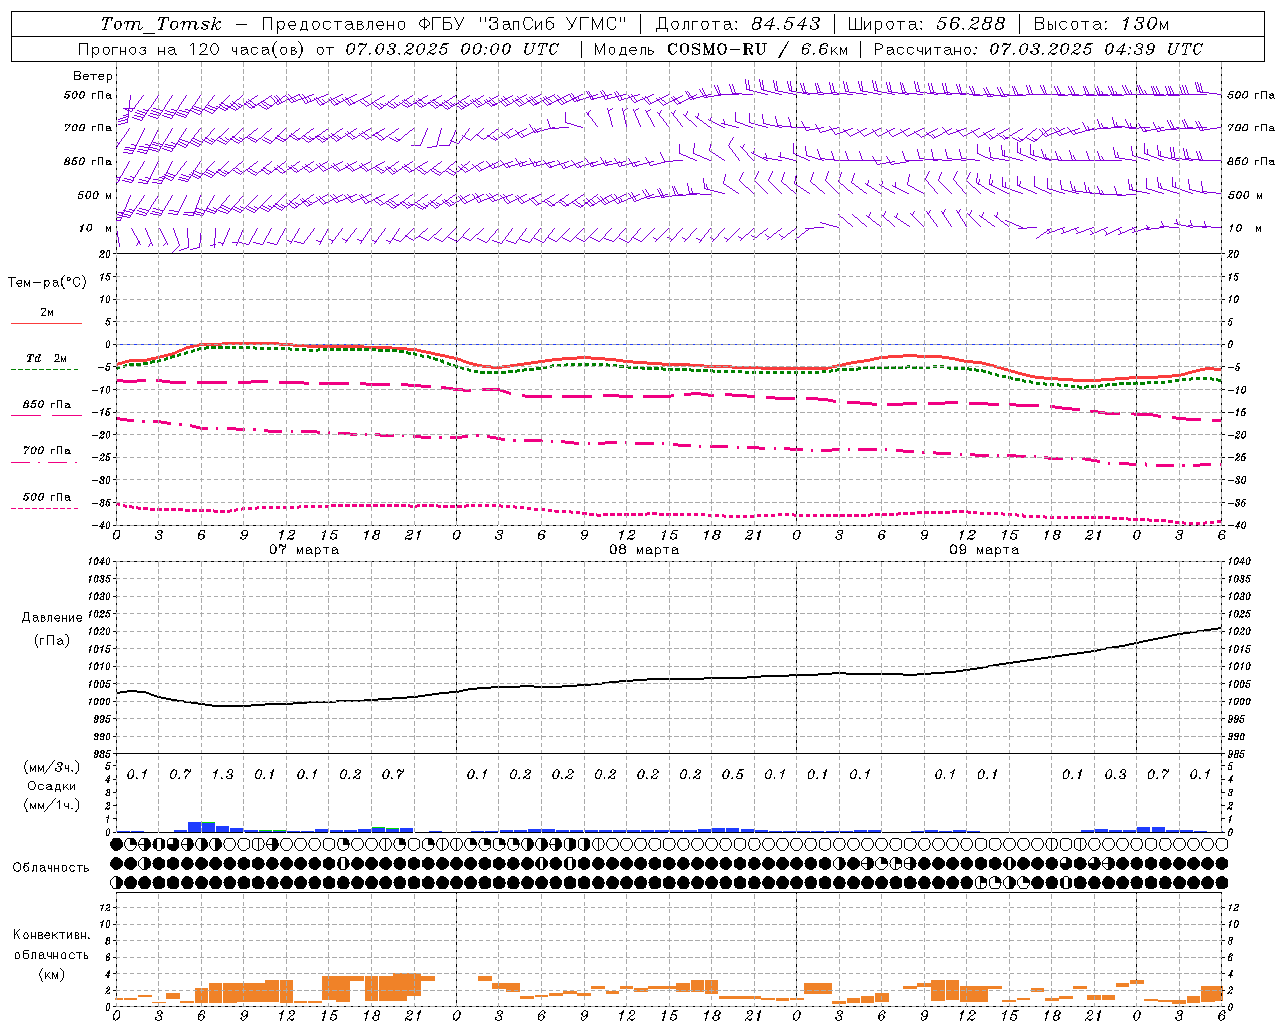This screenshot has height=1024, width=1280.
Task: Click the Давление pressure panel label
Action: coord(52,618)
